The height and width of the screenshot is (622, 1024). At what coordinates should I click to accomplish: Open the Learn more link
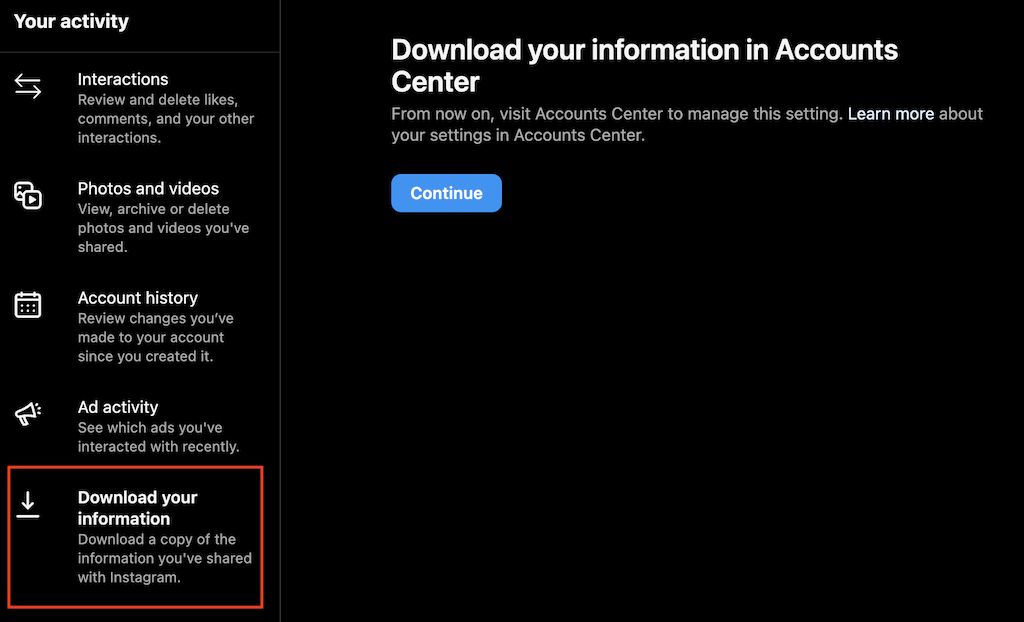(890, 114)
